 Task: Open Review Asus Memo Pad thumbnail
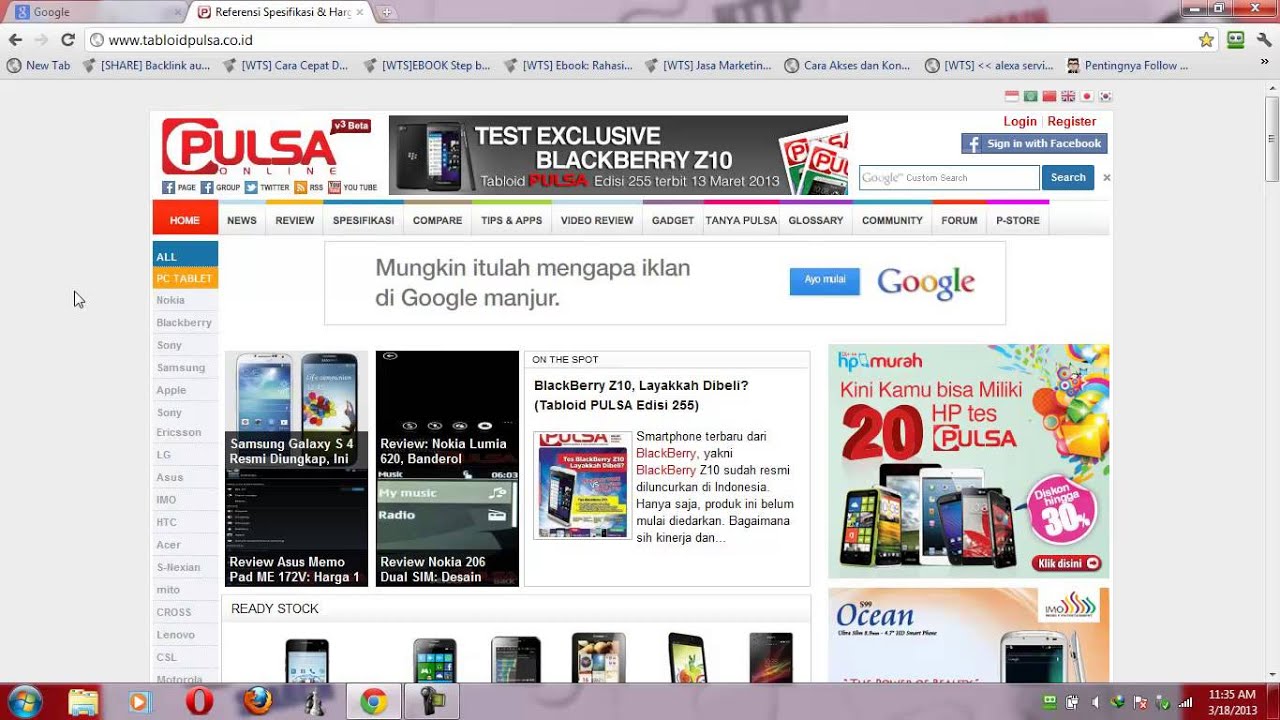click(296, 527)
